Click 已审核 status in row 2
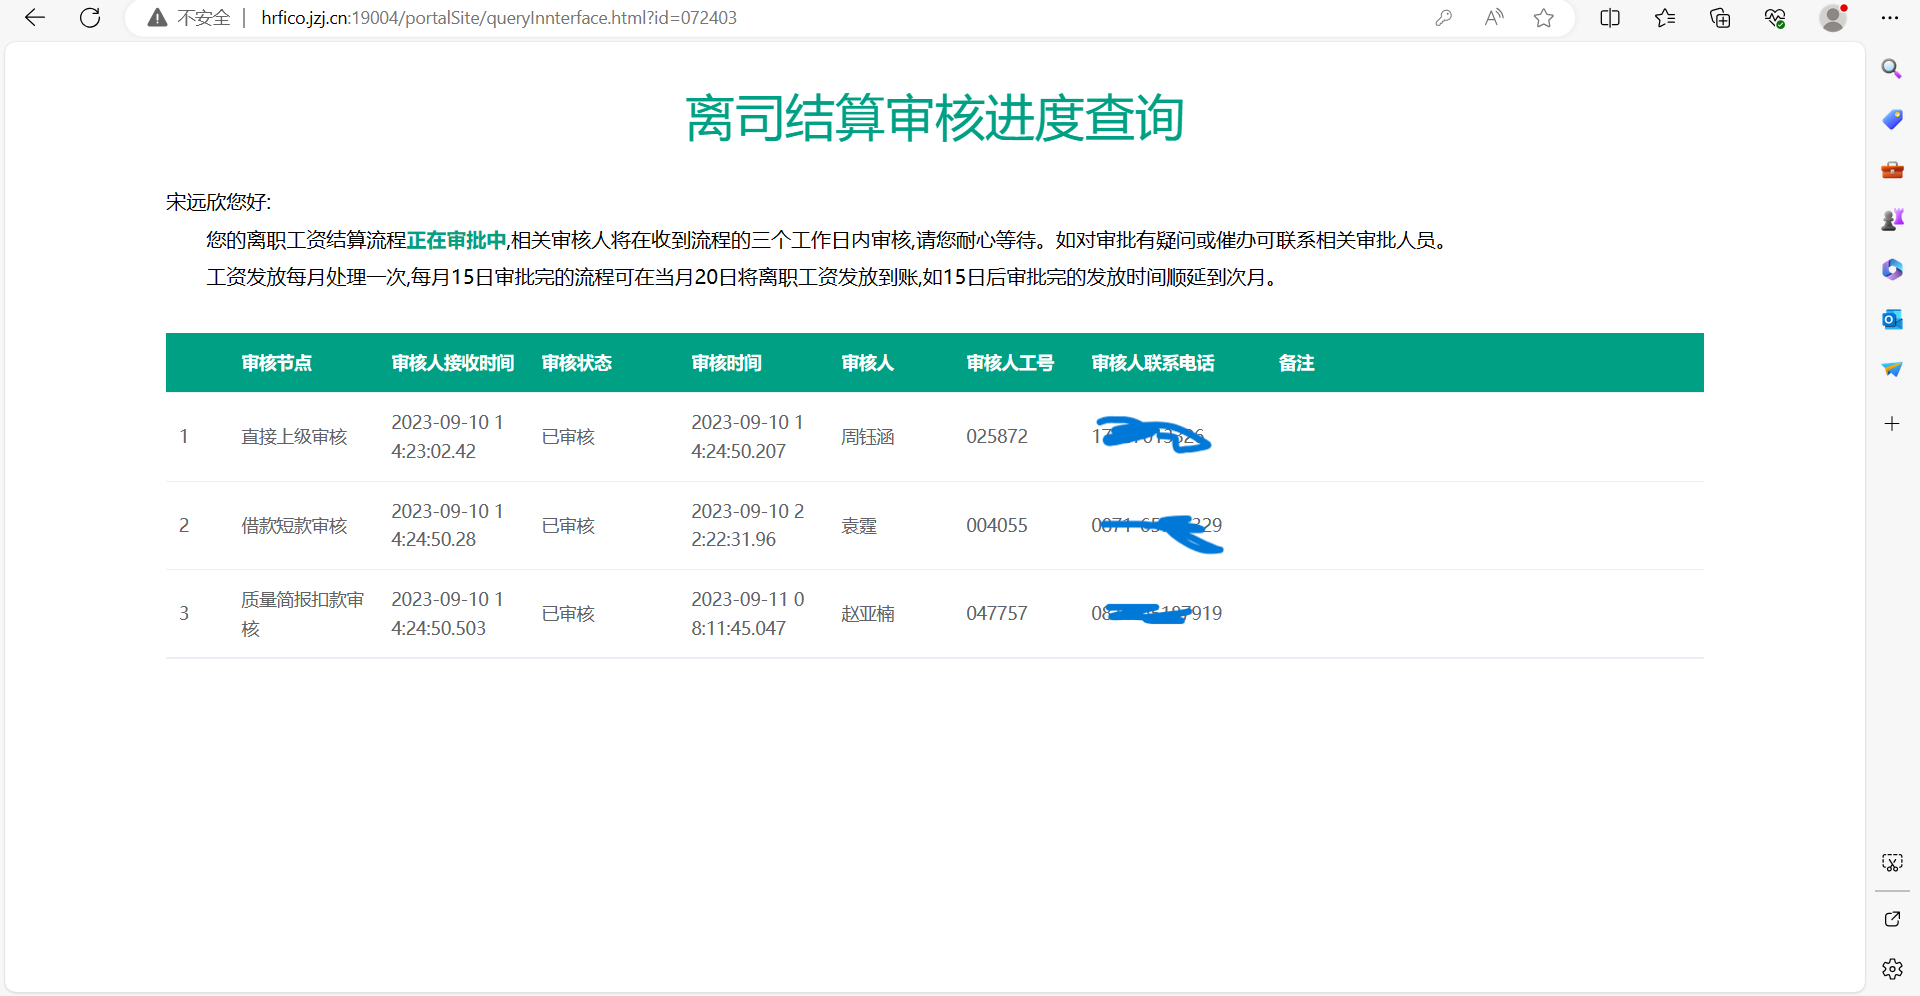Screen dimensions: 1920x996 point(568,526)
